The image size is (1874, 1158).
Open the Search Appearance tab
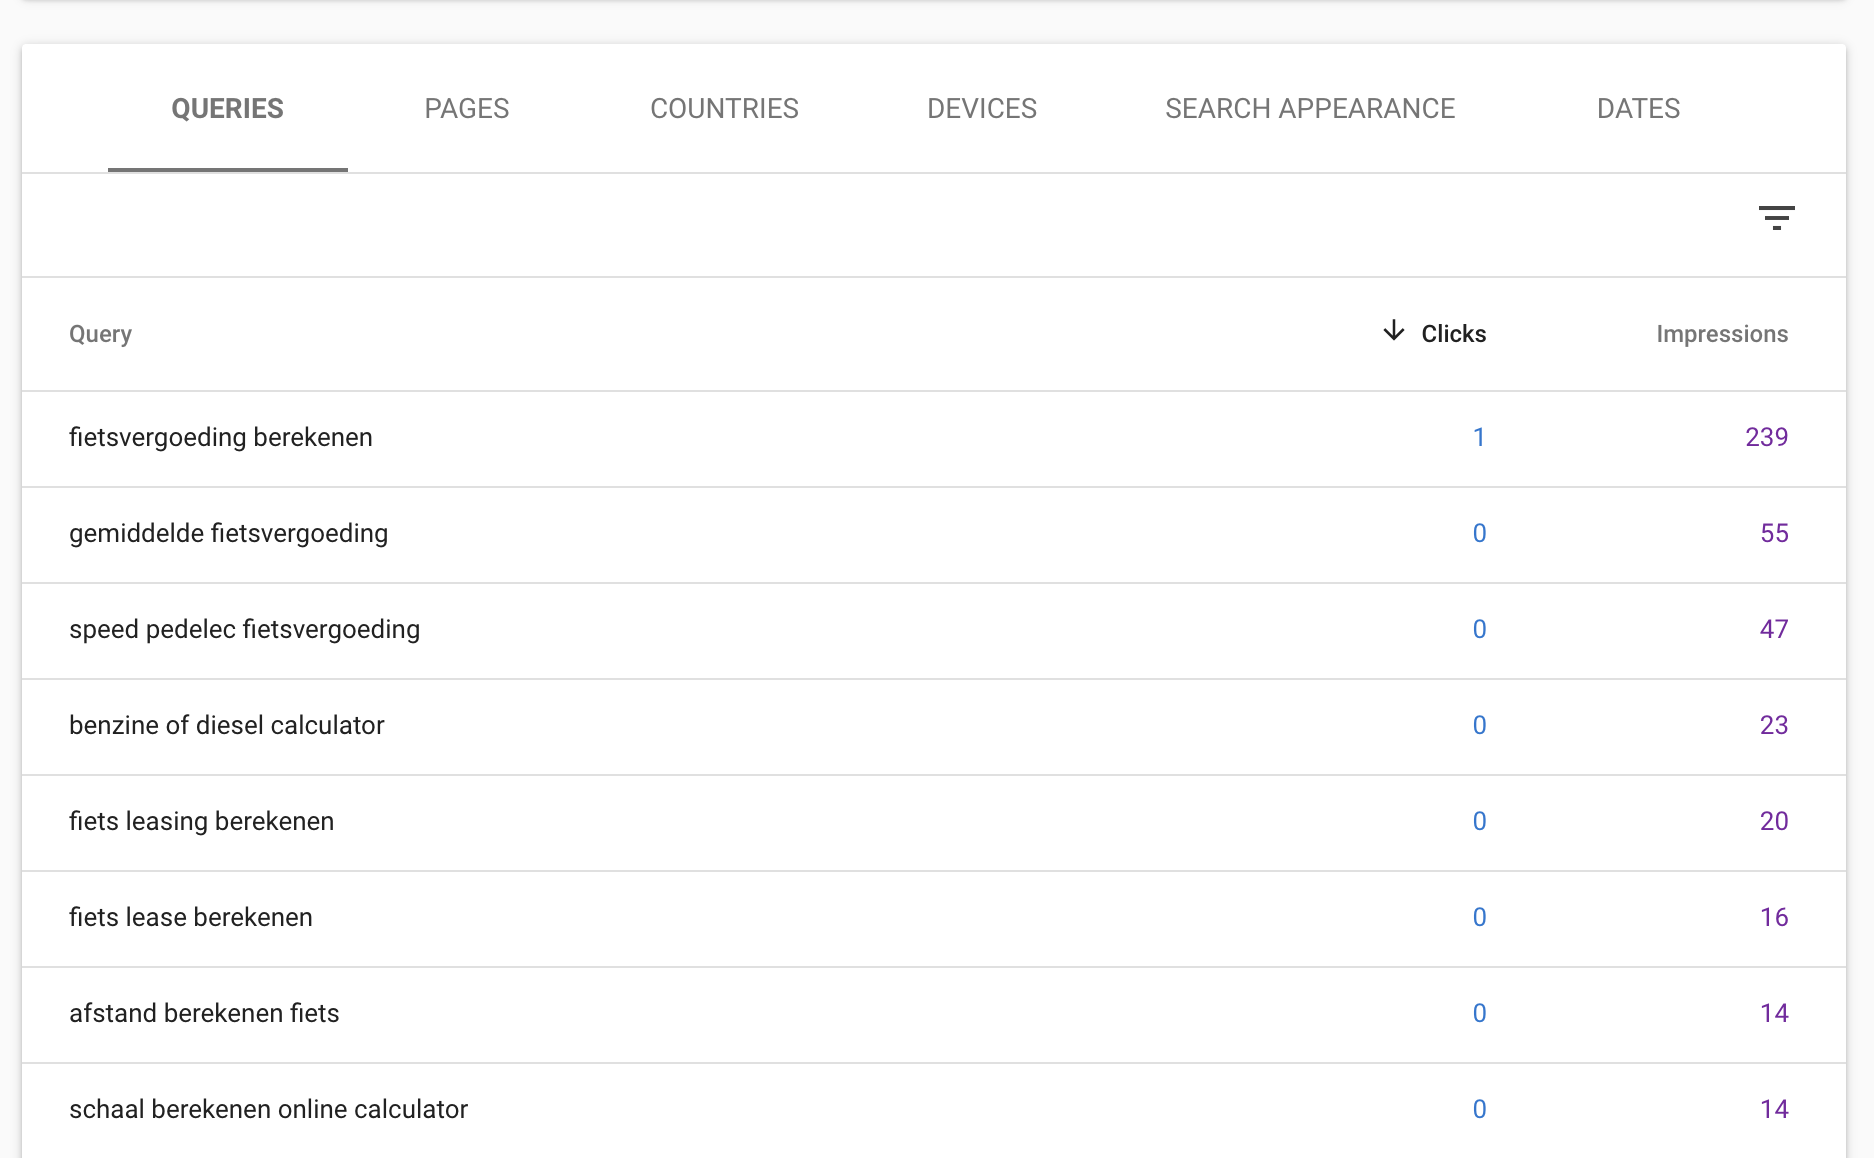point(1310,109)
